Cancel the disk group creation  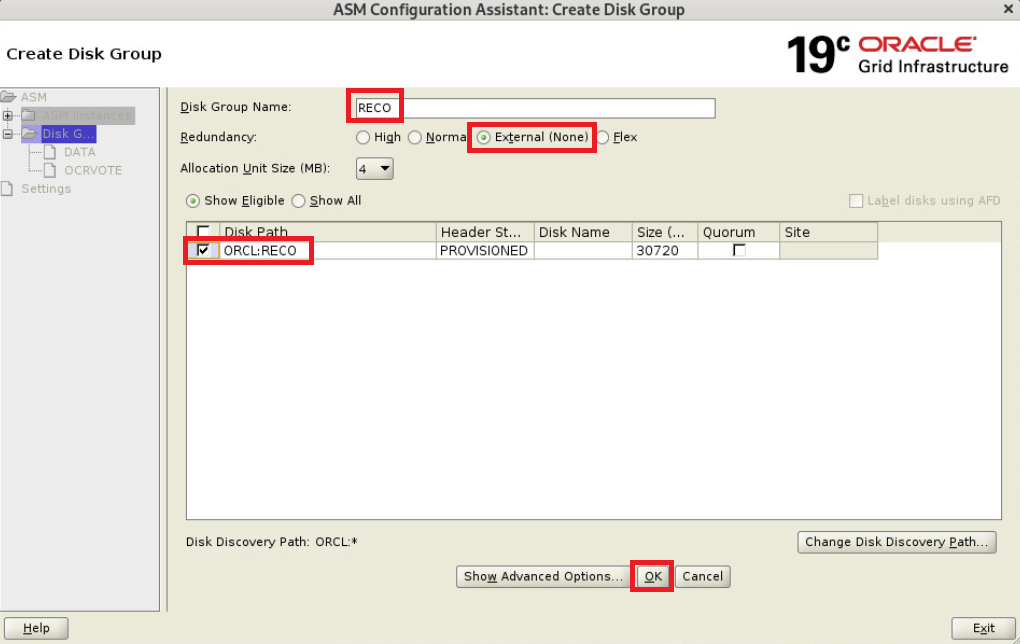click(703, 576)
